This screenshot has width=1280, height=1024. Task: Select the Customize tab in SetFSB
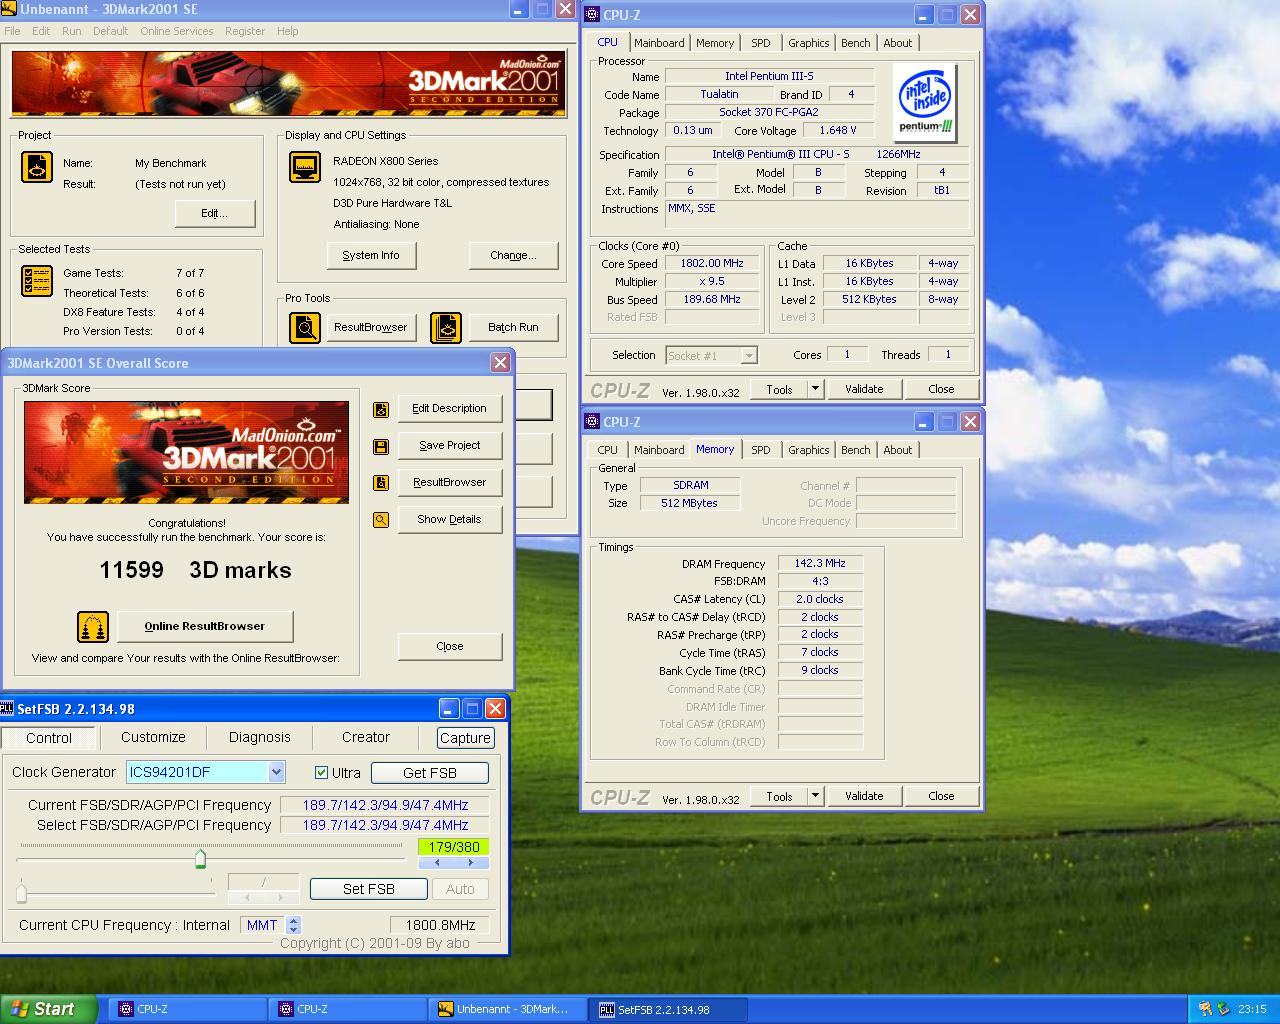pos(153,737)
